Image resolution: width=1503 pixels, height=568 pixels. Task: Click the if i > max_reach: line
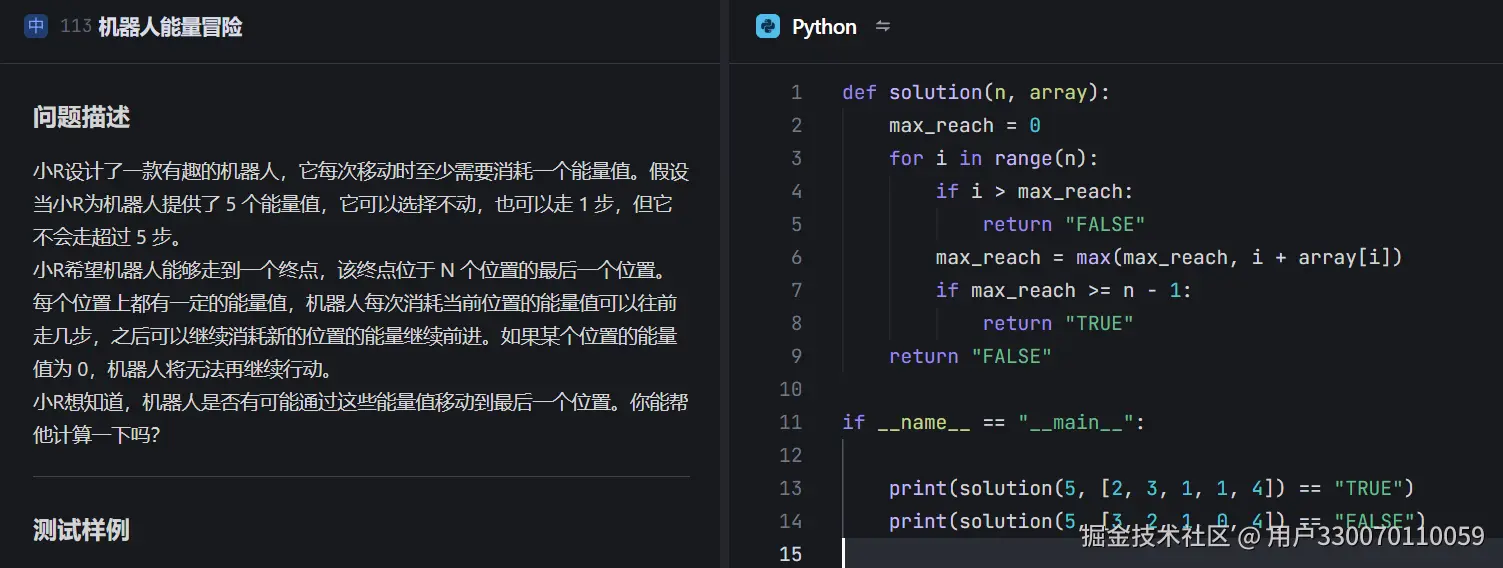pos(1035,191)
